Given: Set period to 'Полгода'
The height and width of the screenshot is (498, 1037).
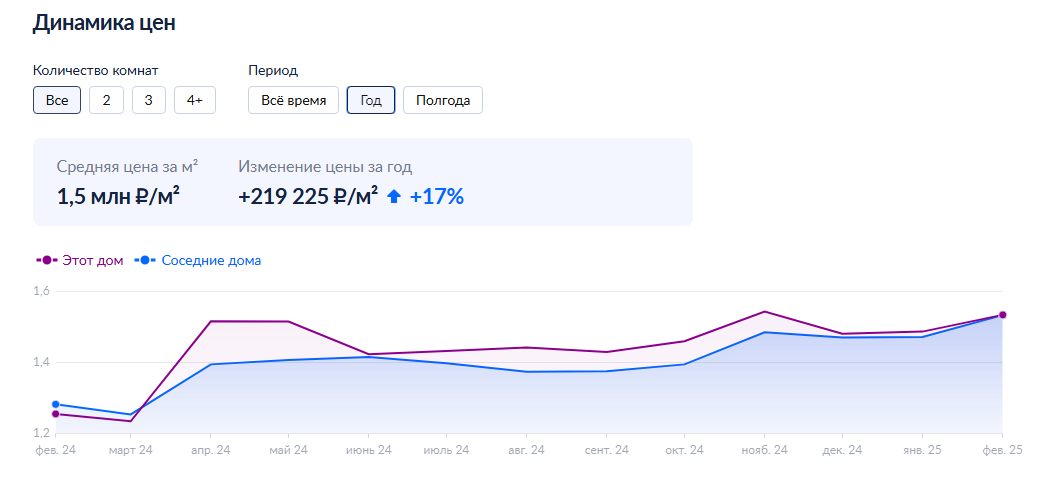Looking at the screenshot, I should click(x=443, y=101).
